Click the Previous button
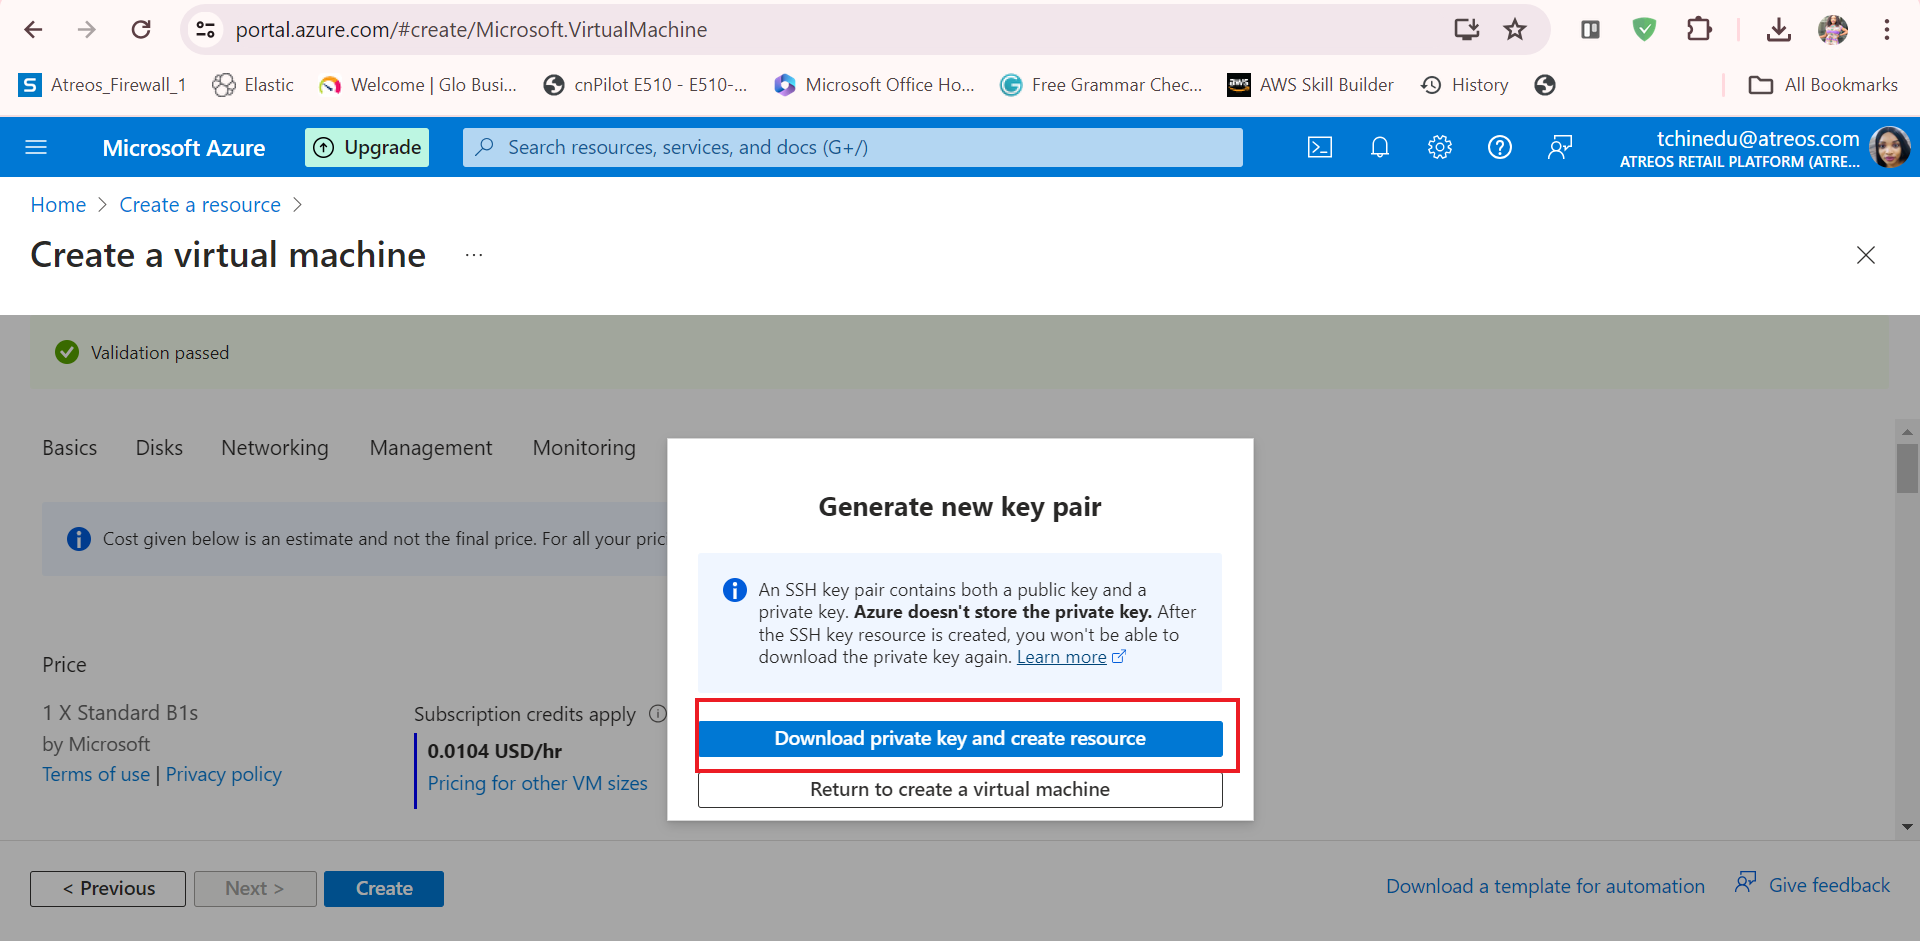This screenshot has height=941, width=1920. click(108, 889)
